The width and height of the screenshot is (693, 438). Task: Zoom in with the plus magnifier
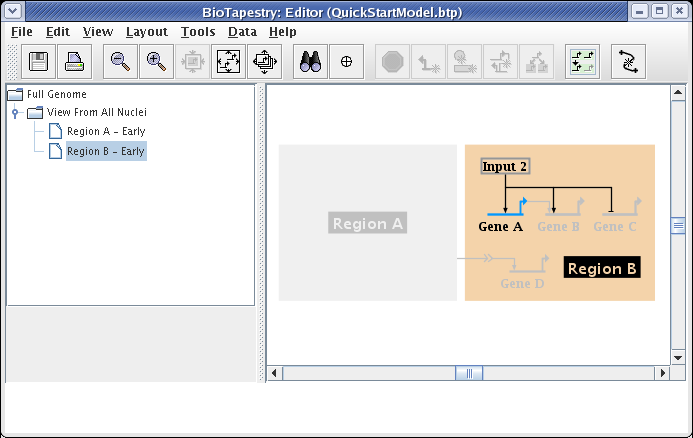(156, 62)
